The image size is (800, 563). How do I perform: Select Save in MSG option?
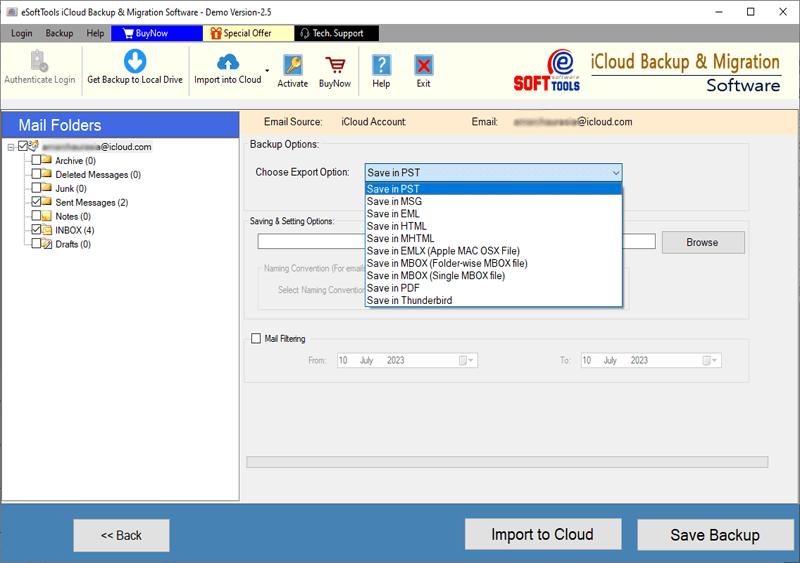(x=494, y=201)
